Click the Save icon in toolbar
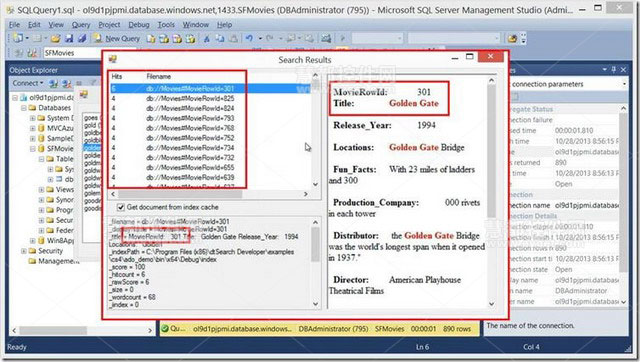The image size is (640, 362). (x=69, y=39)
